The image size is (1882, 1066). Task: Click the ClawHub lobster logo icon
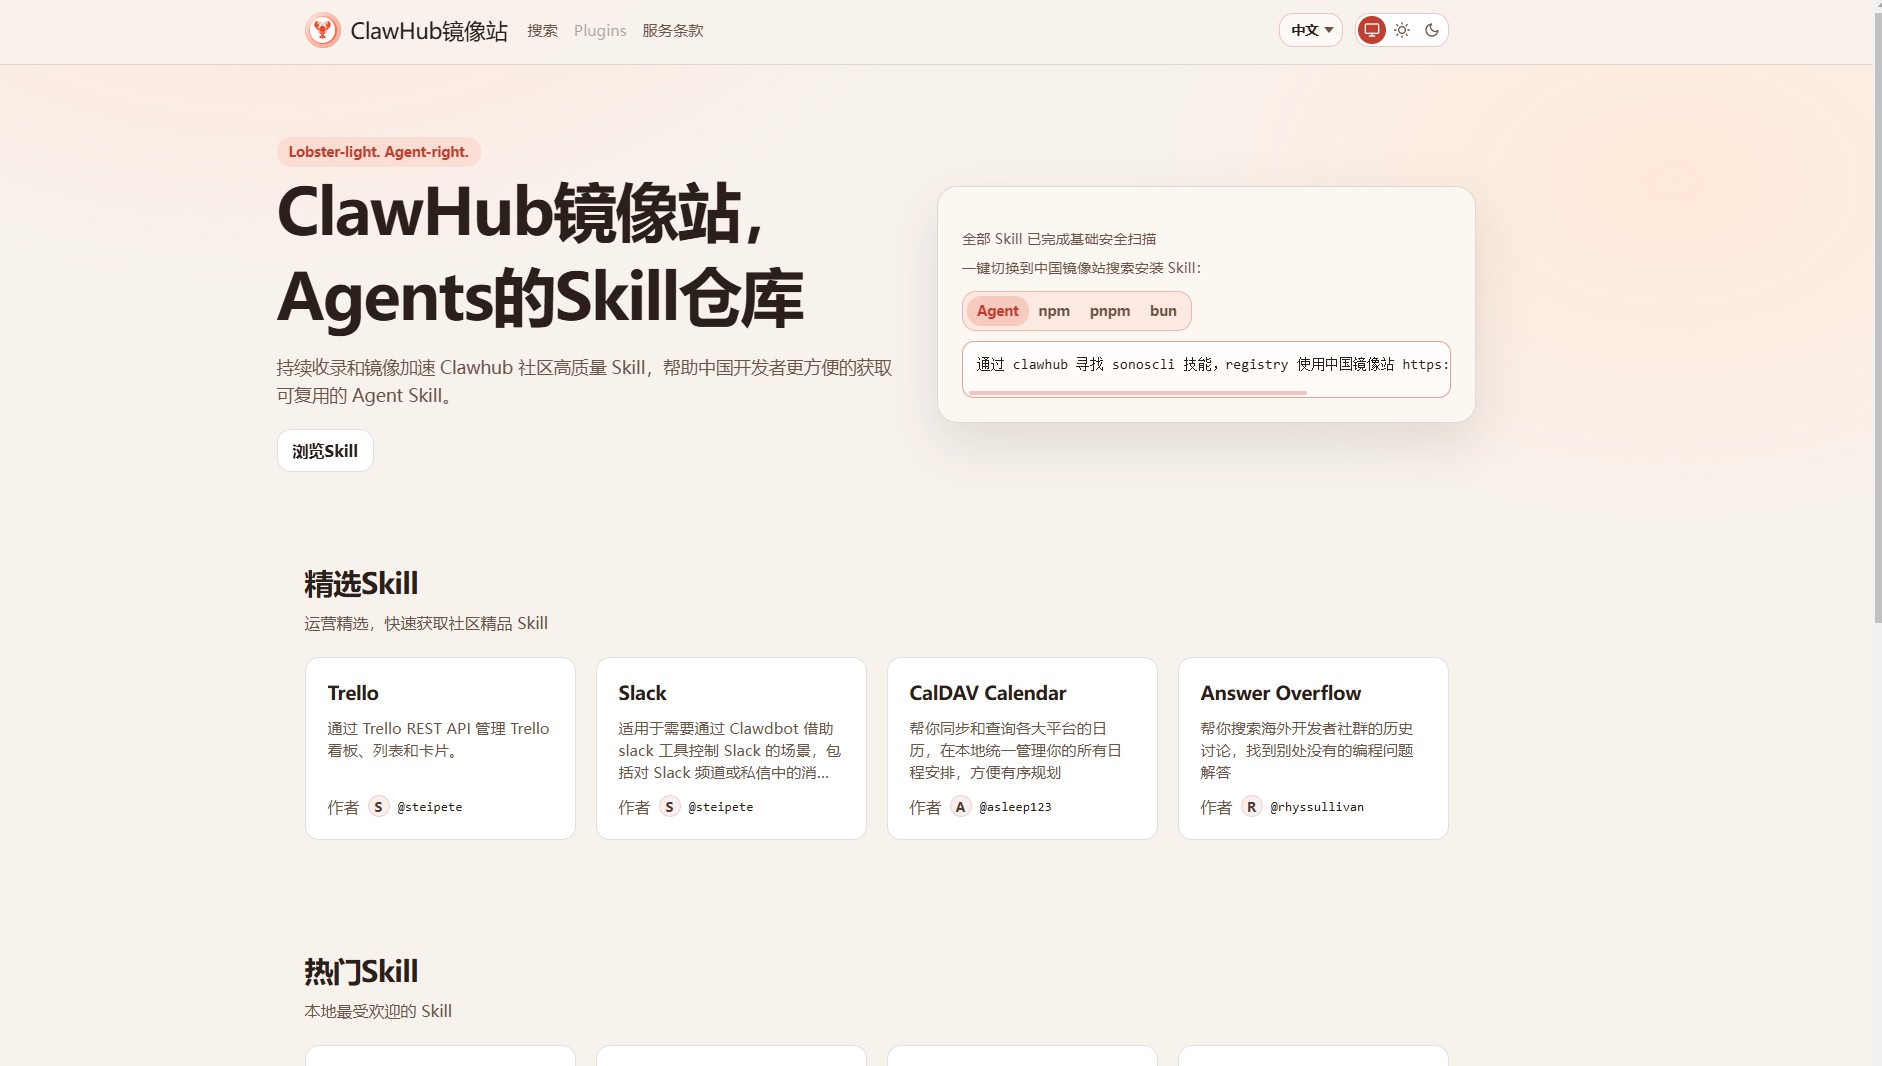pos(321,30)
